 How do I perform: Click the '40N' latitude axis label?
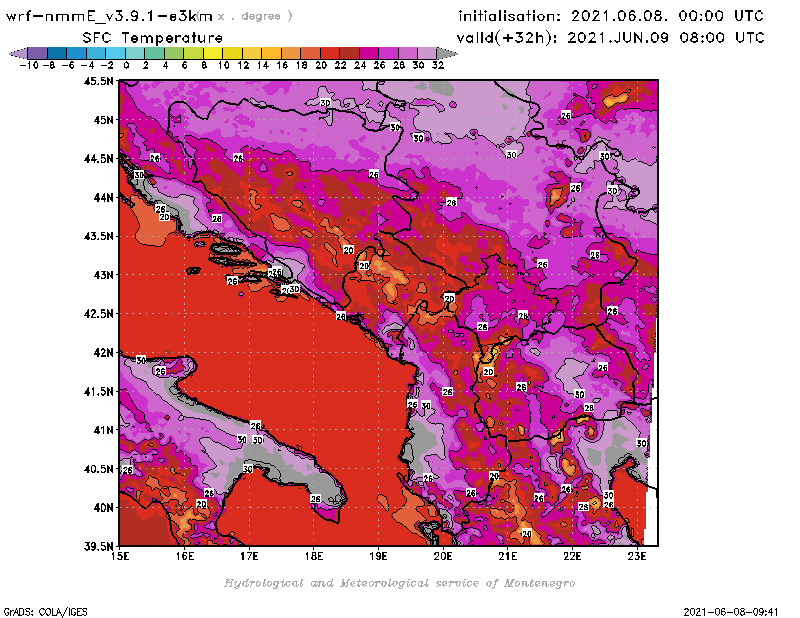(104, 508)
